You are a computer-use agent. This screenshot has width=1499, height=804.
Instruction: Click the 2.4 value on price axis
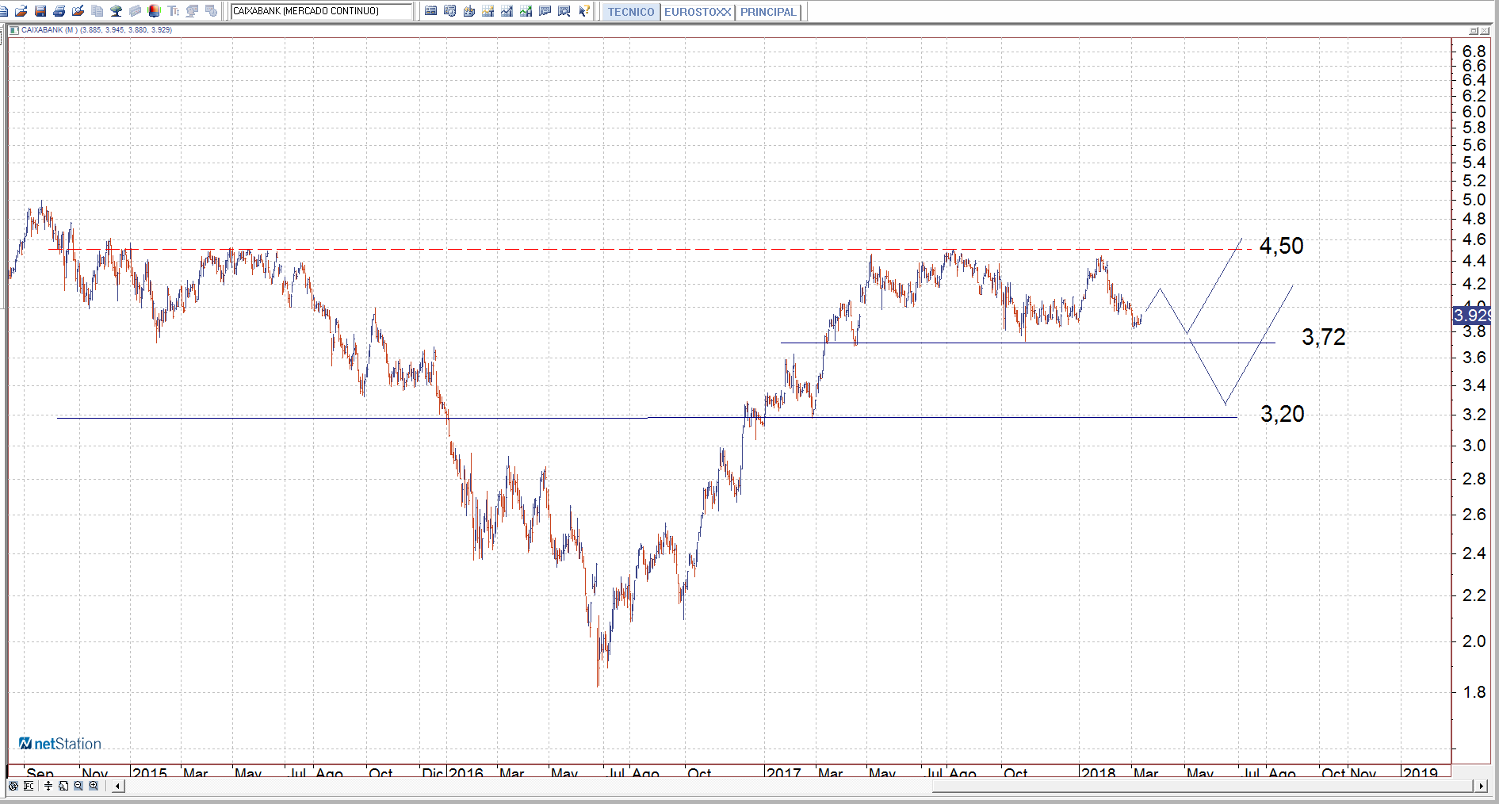pyautogui.click(x=1472, y=554)
